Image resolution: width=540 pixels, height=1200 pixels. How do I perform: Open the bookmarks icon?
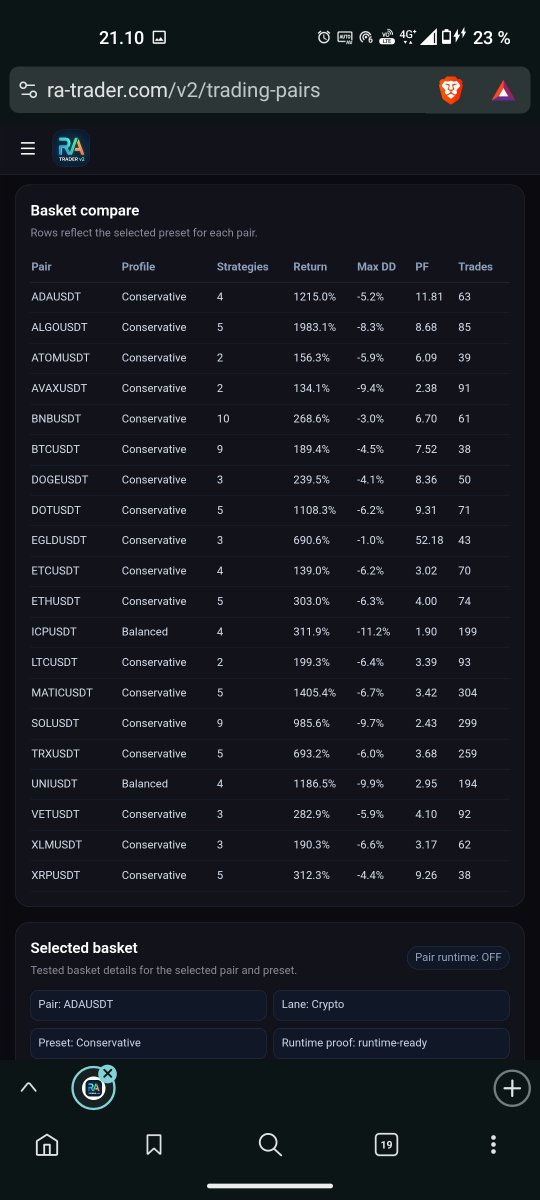point(154,1145)
